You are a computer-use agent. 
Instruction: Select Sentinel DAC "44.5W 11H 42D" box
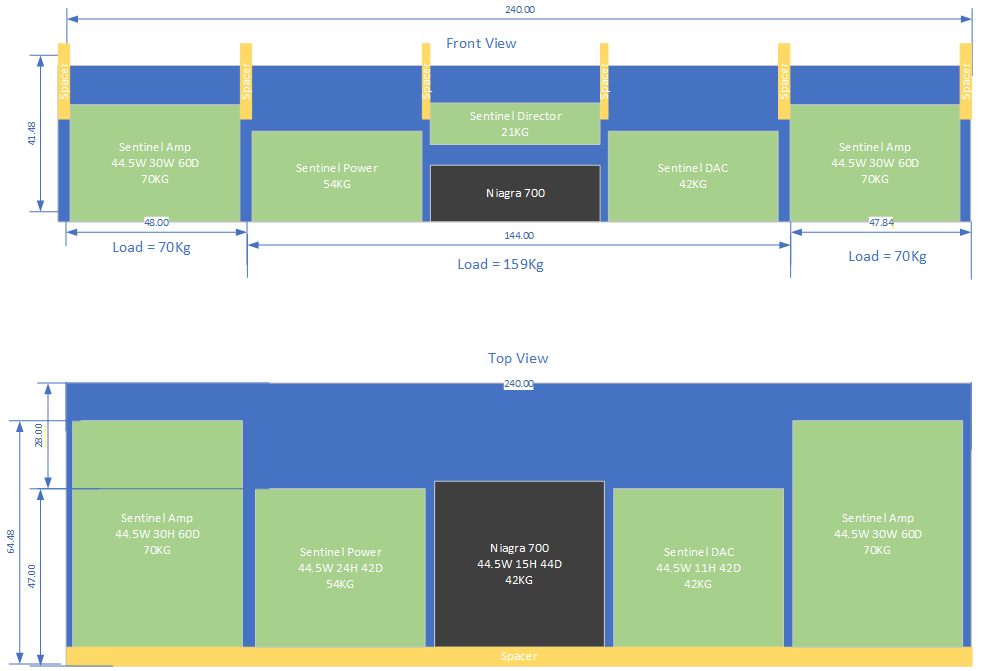click(698, 567)
